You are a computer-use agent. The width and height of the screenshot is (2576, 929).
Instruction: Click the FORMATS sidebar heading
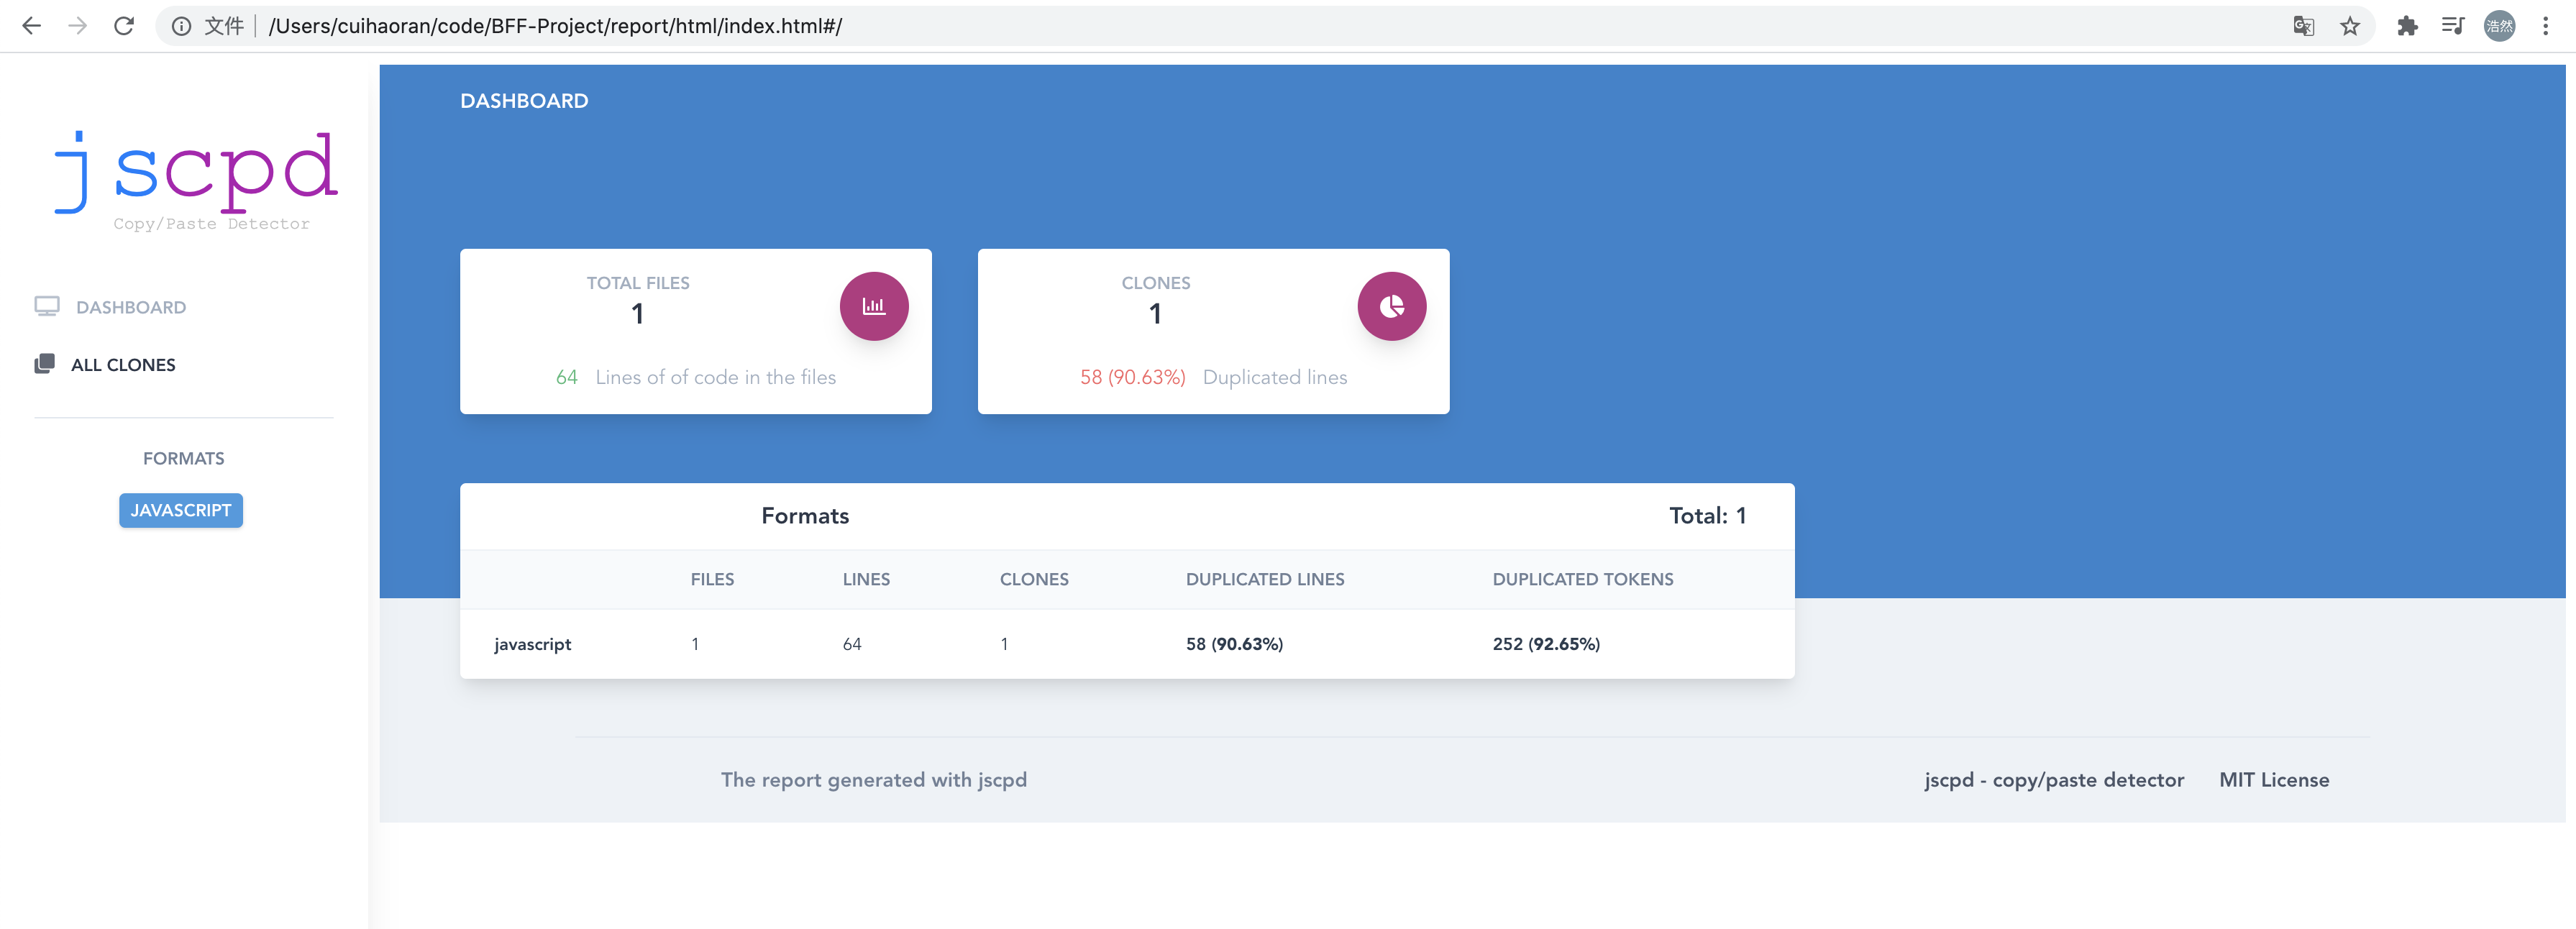coord(184,458)
